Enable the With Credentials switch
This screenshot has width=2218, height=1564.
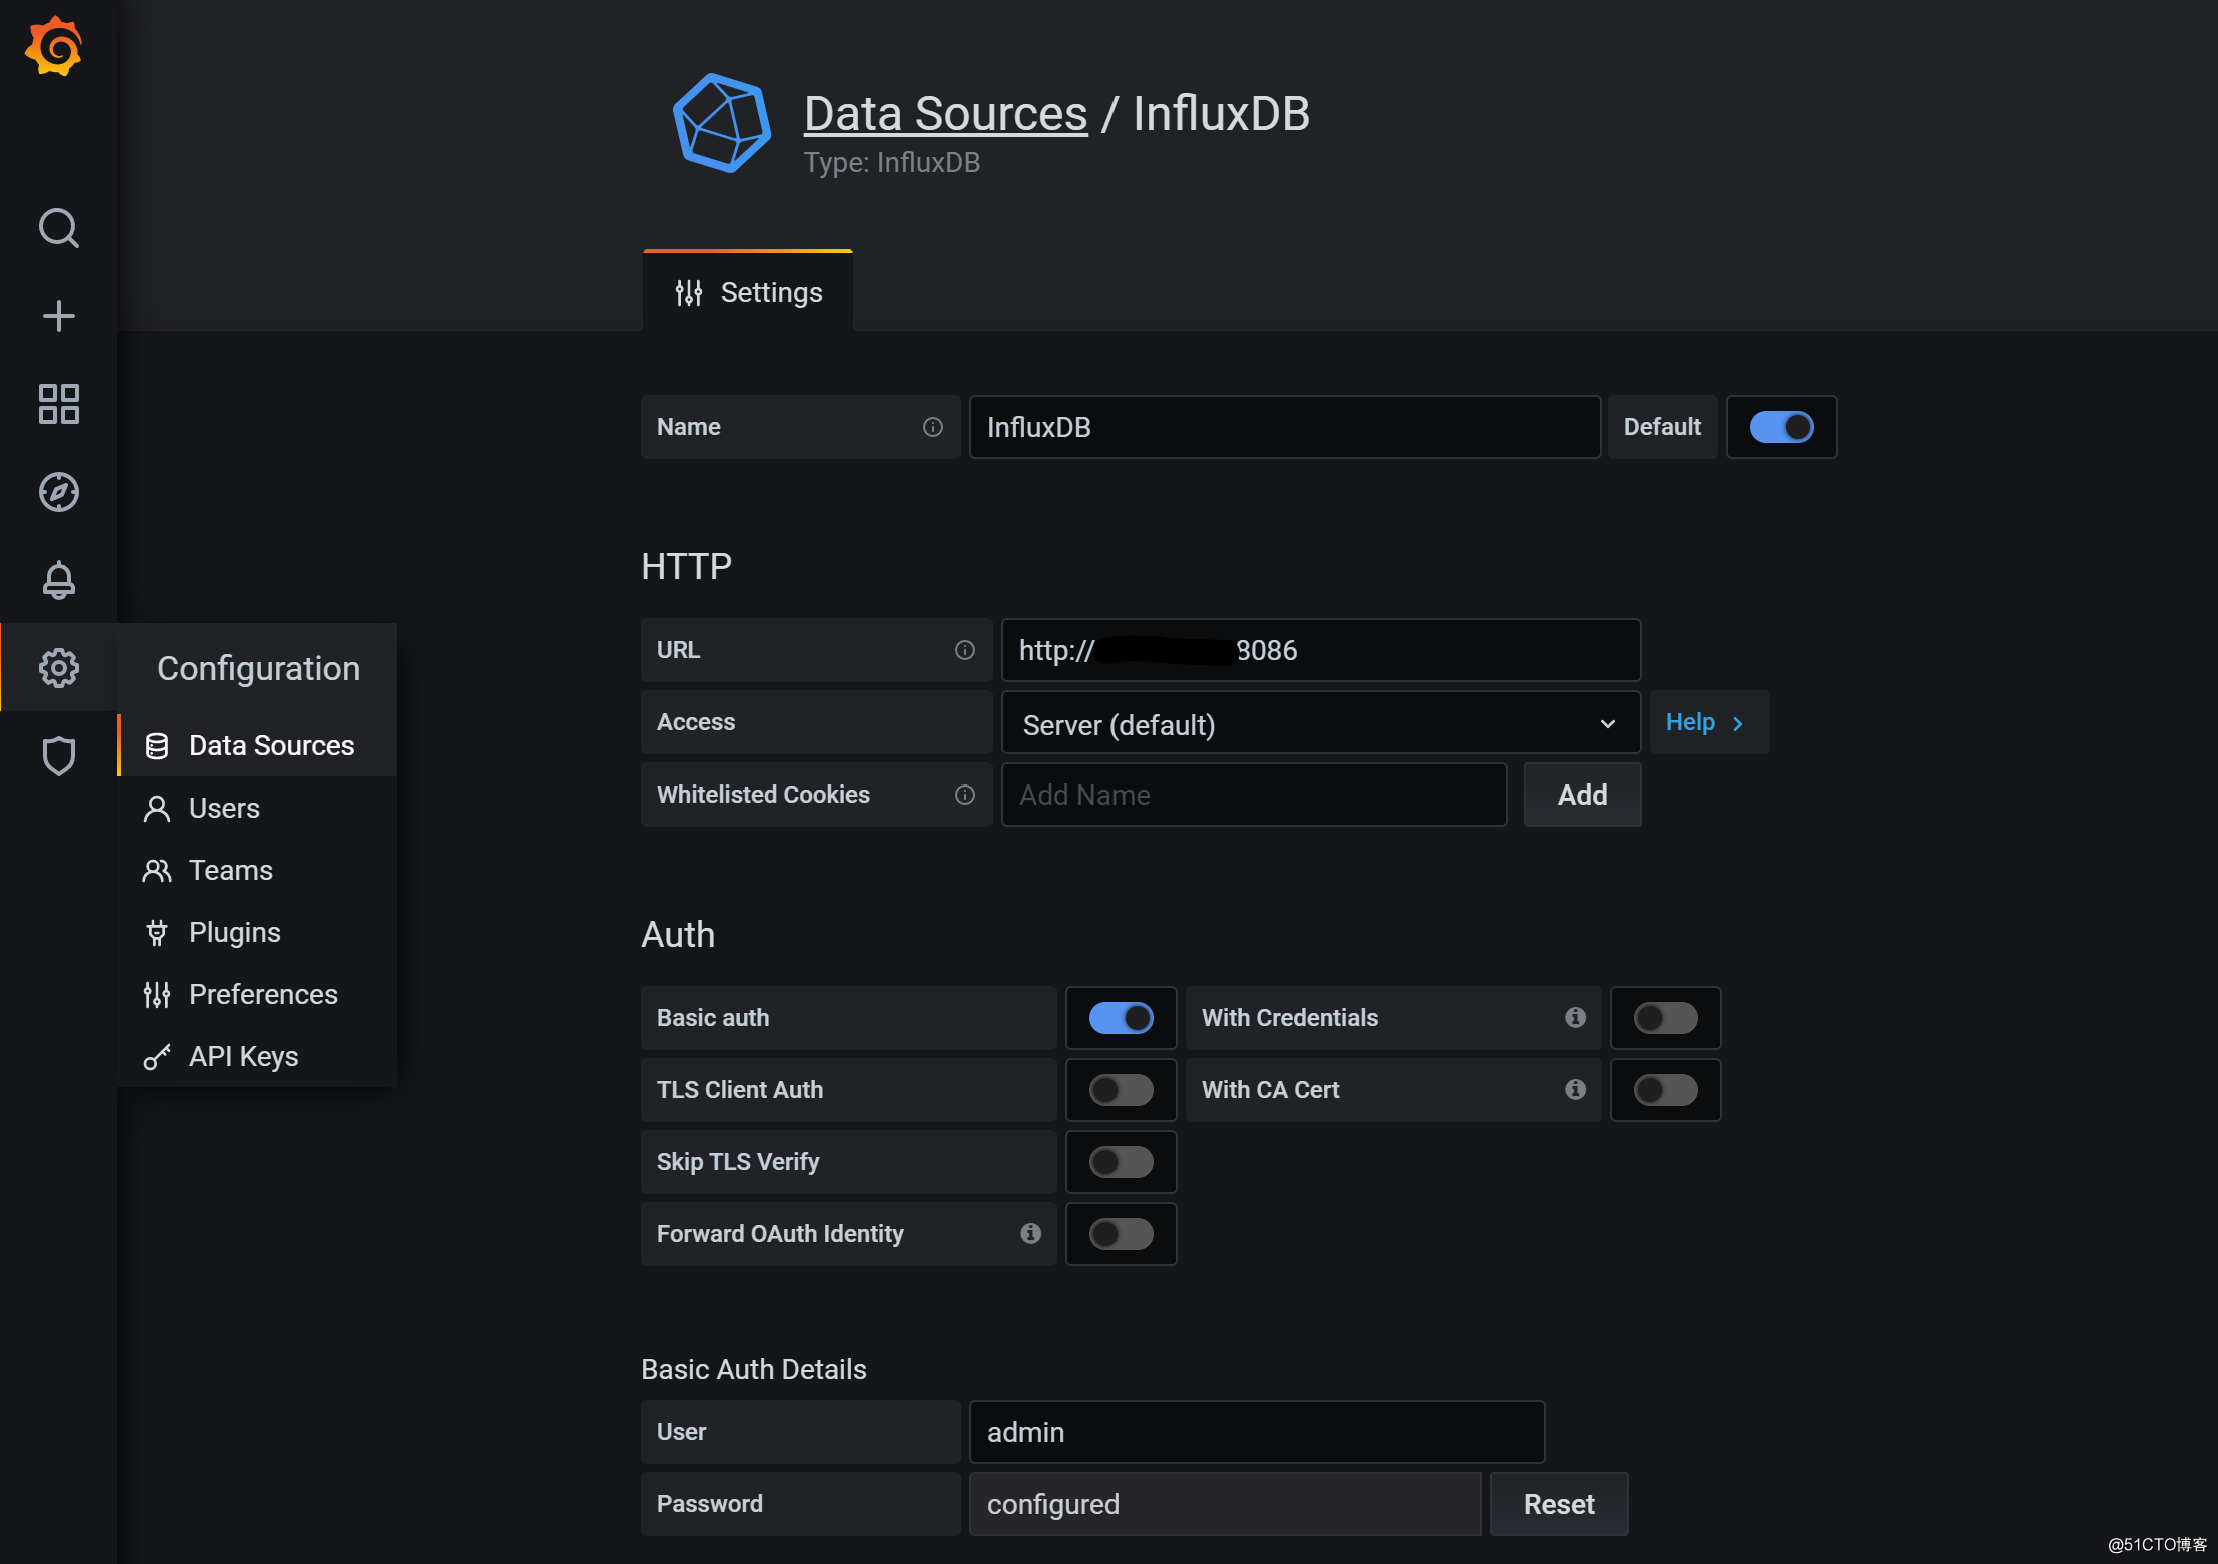pos(1665,1017)
